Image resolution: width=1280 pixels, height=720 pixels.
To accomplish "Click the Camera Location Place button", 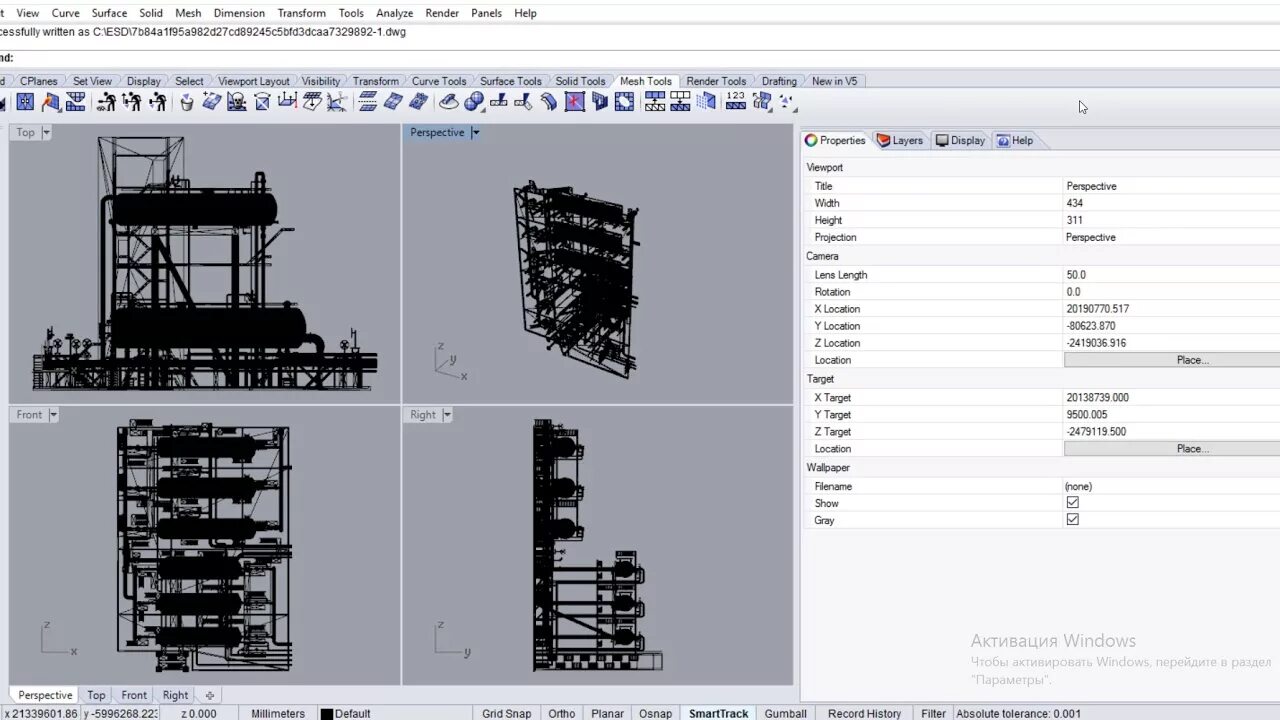I will 1172,360.
